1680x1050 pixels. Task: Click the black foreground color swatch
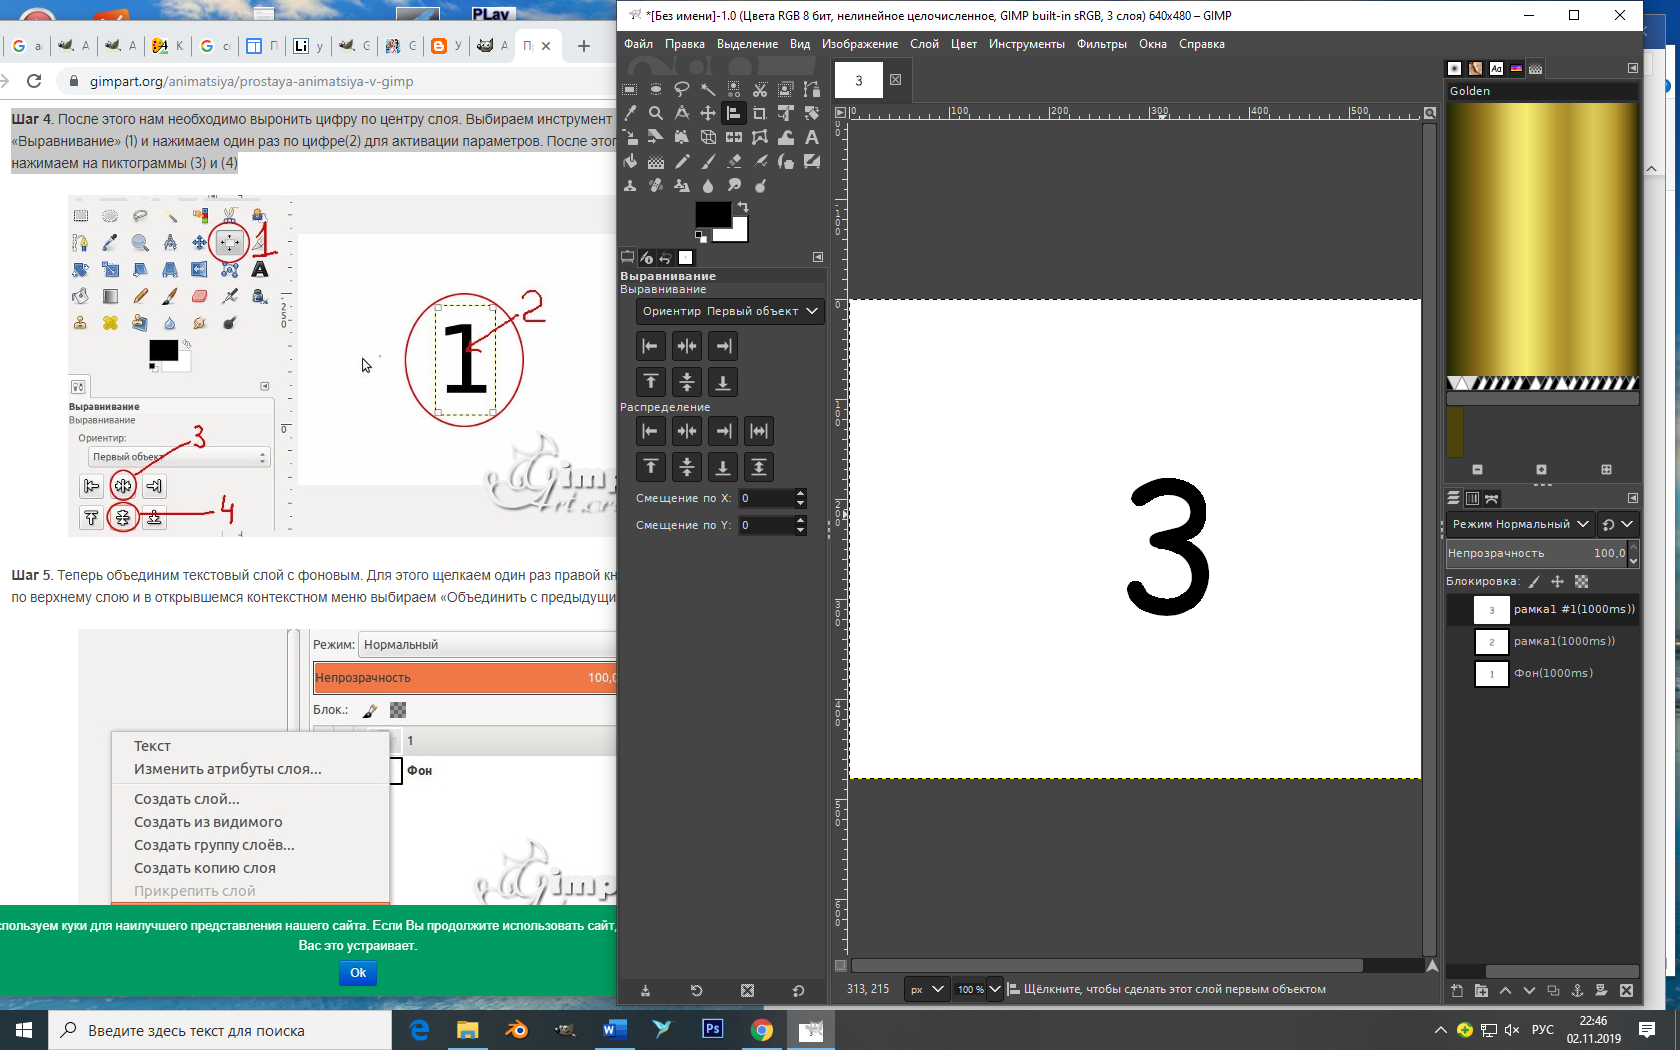[712, 214]
